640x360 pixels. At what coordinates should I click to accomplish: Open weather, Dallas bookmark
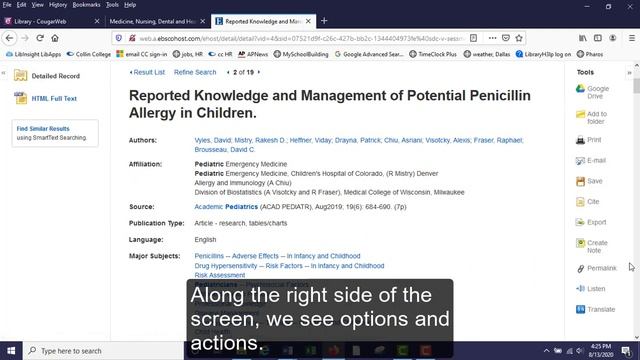487,54
